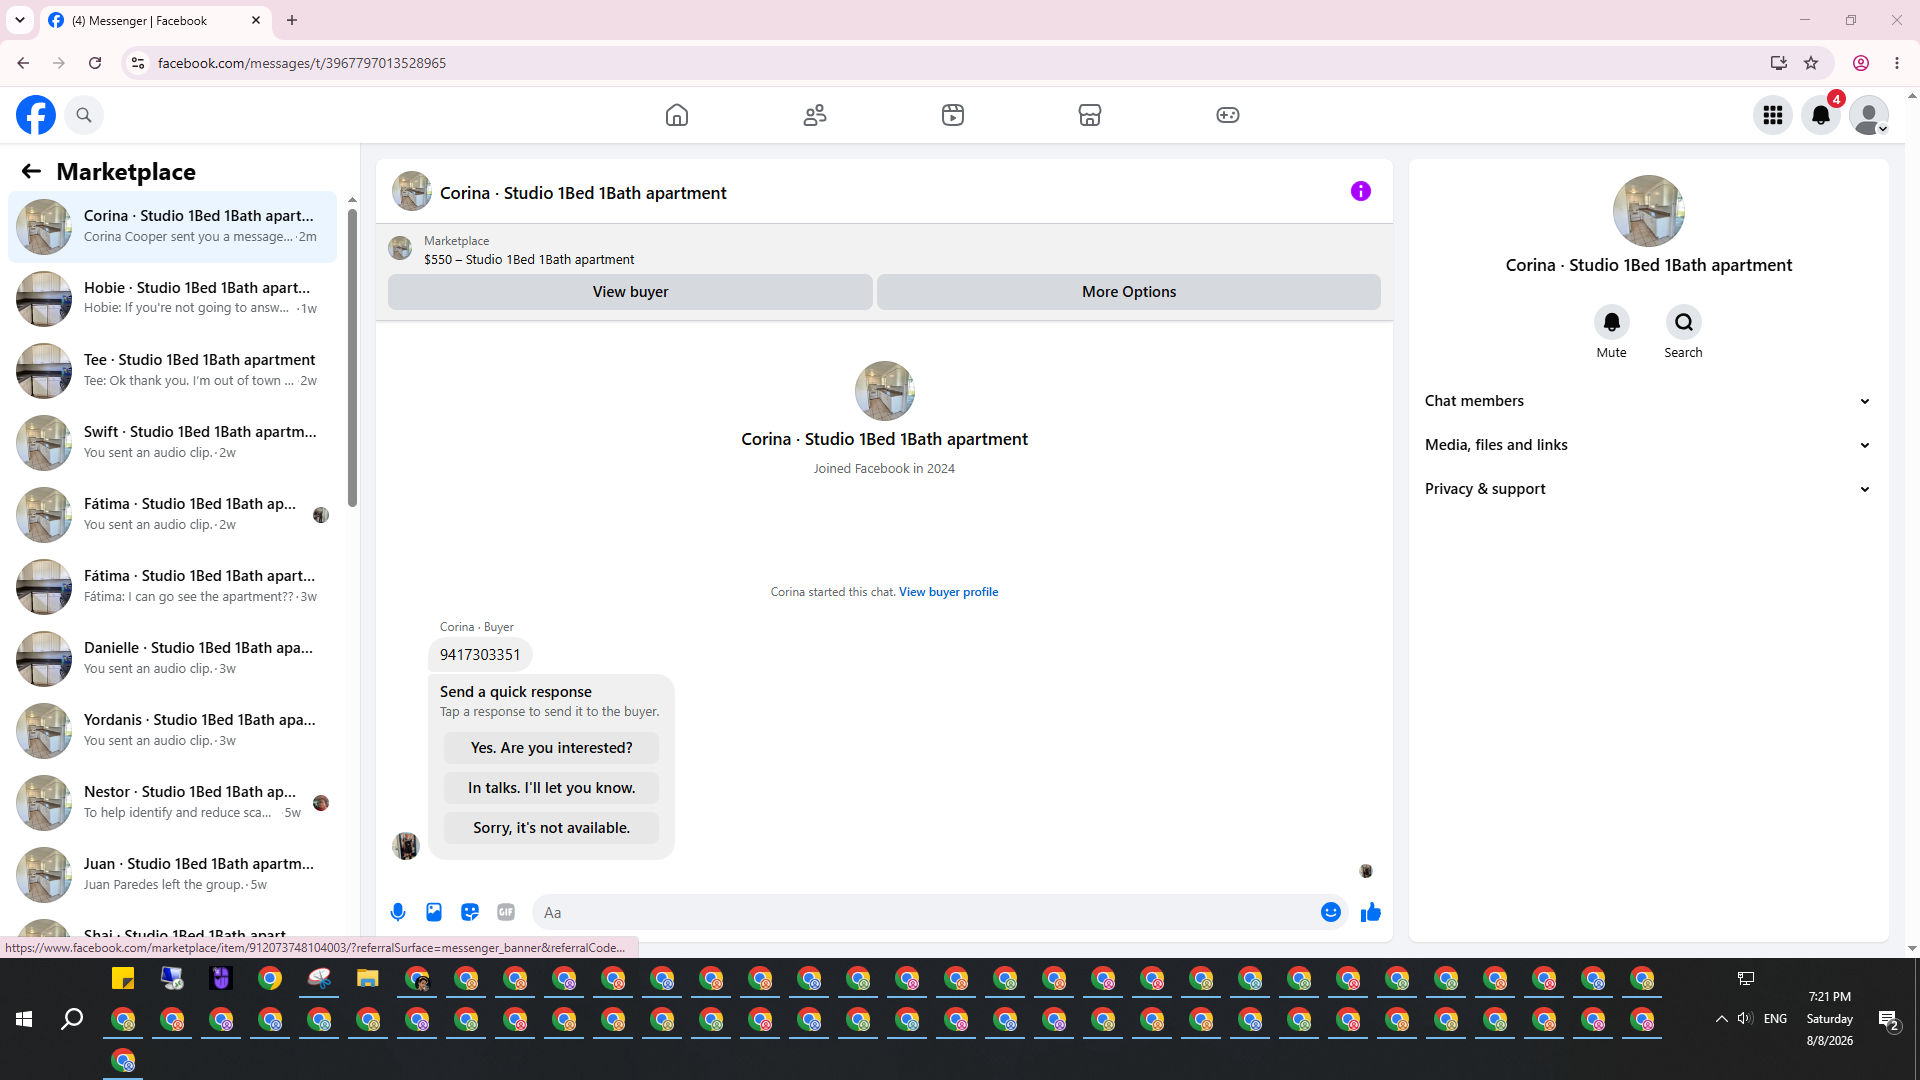
Task: Record a voice clip with microphone icon
Action: 398,912
